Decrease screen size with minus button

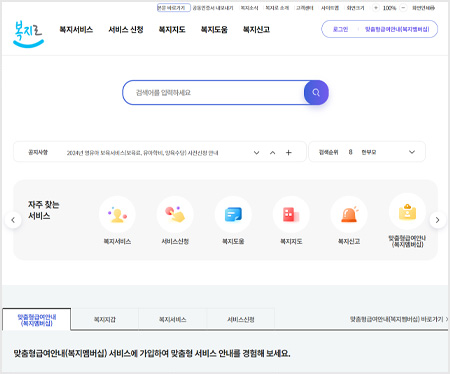[403, 8]
